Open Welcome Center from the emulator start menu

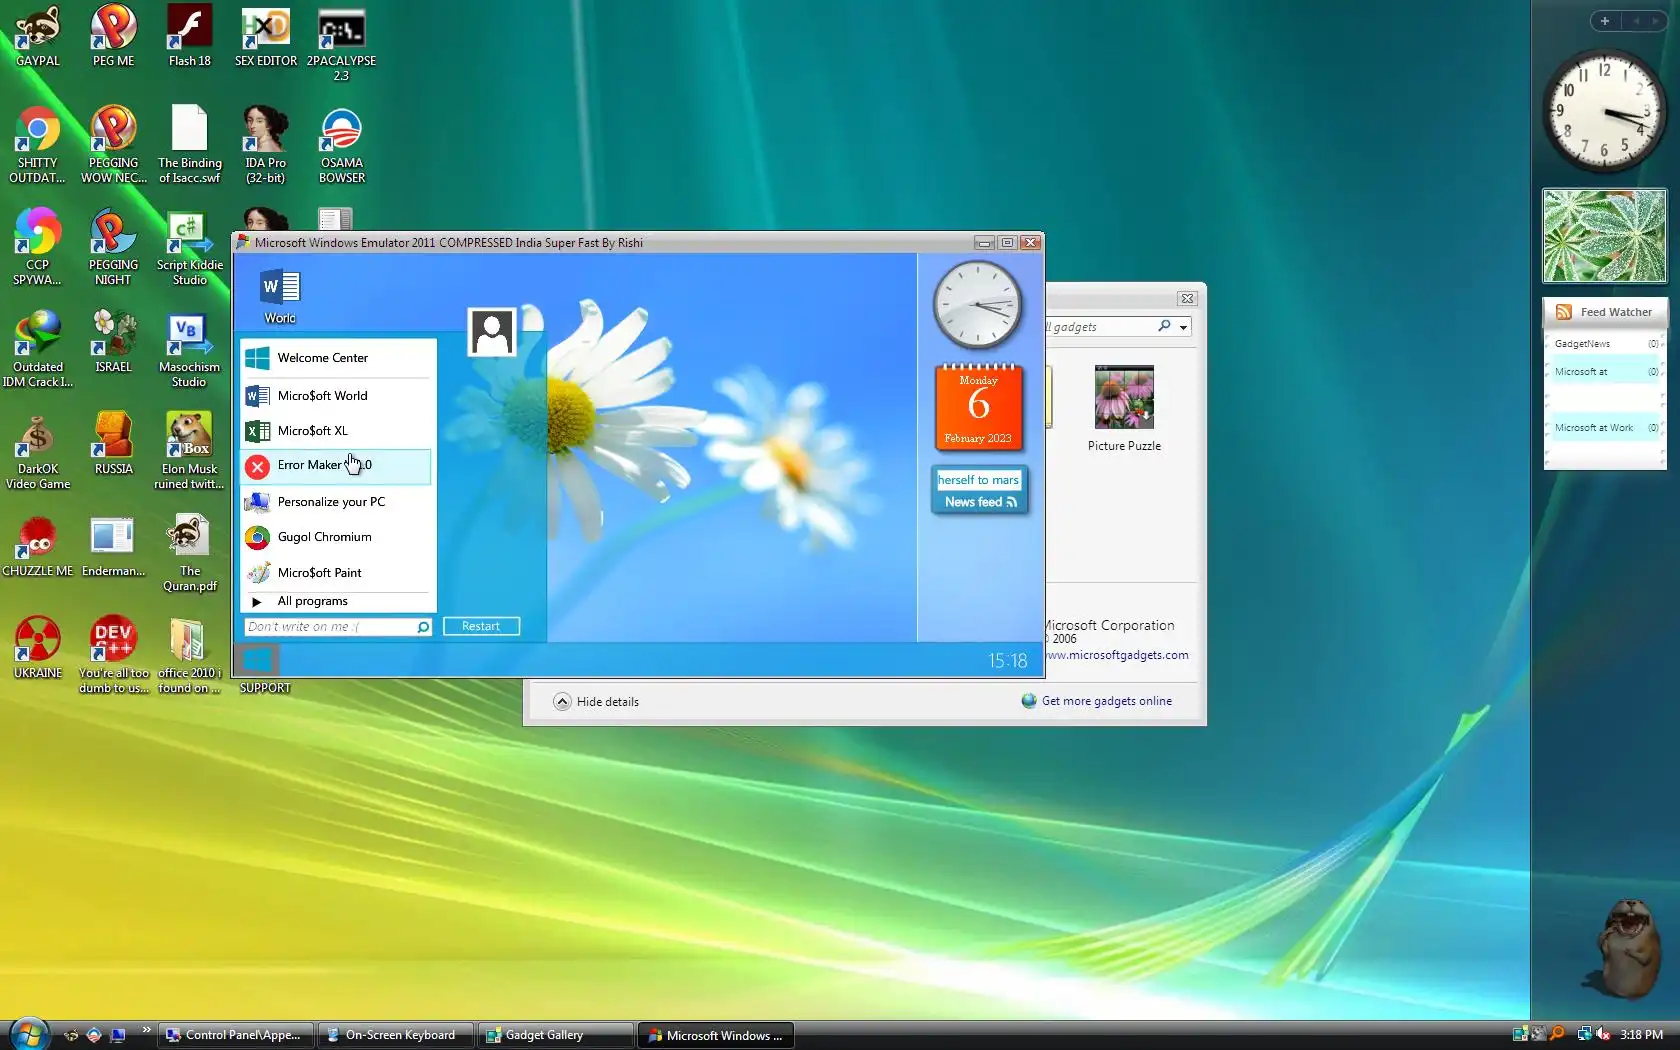tap(338, 358)
